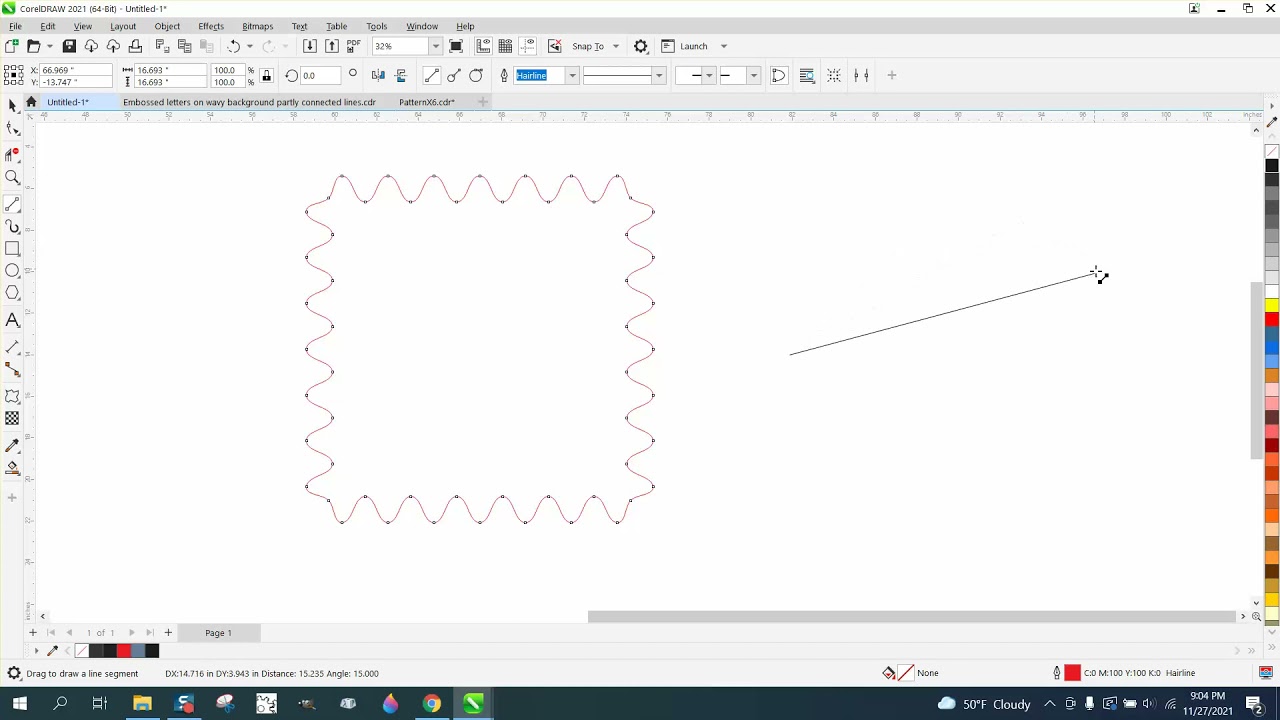Open the Layout menu
Image resolution: width=1280 pixels, height=720 pixels.
[123, 26]
